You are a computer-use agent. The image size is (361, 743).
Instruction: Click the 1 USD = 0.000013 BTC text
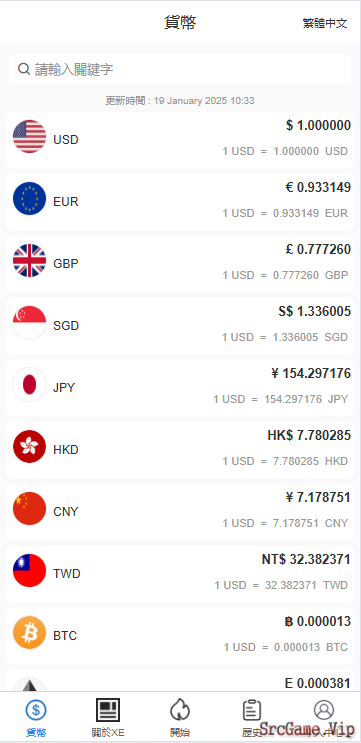(x=286, y=647)
